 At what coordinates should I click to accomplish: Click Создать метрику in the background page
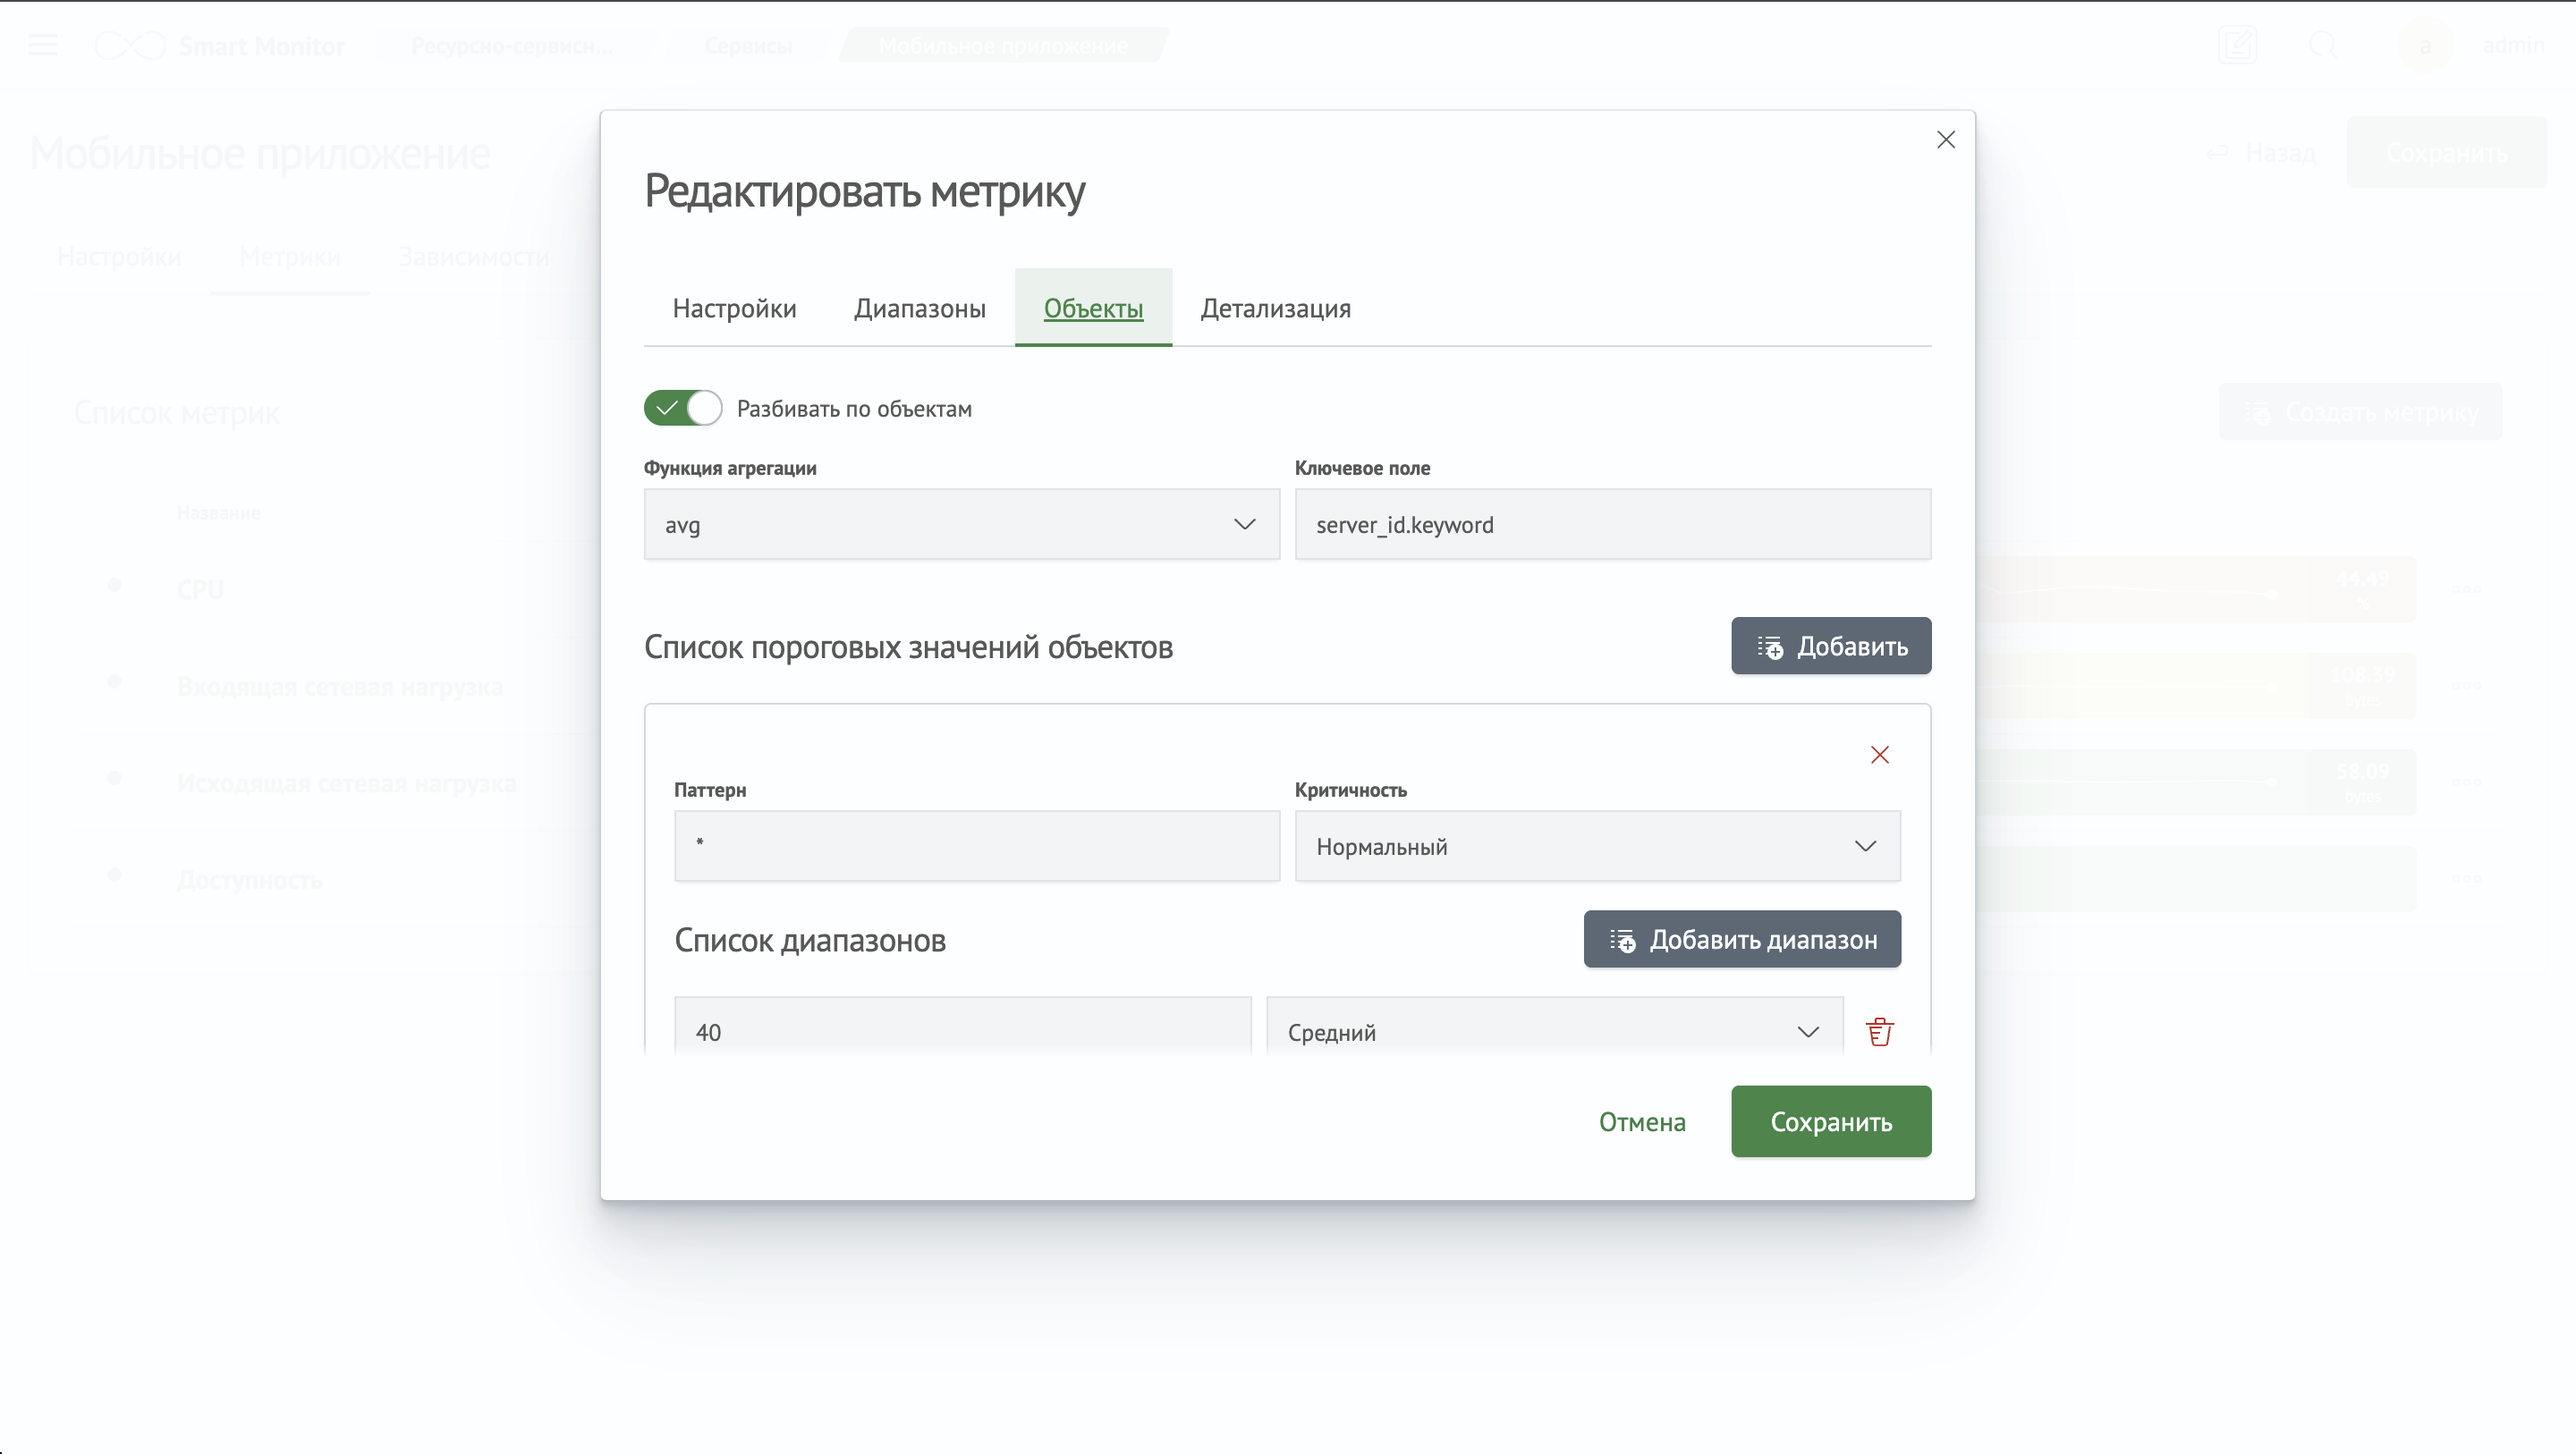pos(2360,412)
